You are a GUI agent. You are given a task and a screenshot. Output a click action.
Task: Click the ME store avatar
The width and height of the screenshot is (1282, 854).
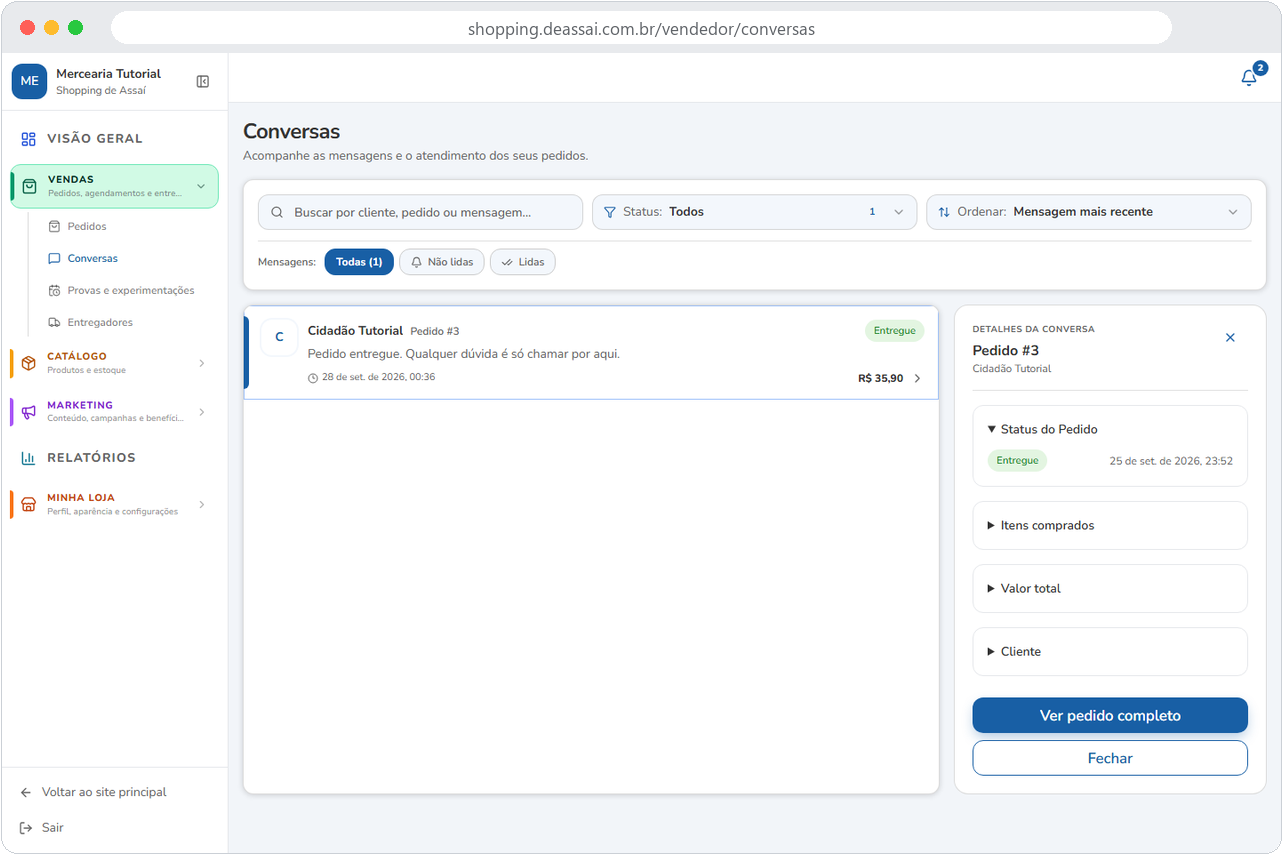(29, 81)
